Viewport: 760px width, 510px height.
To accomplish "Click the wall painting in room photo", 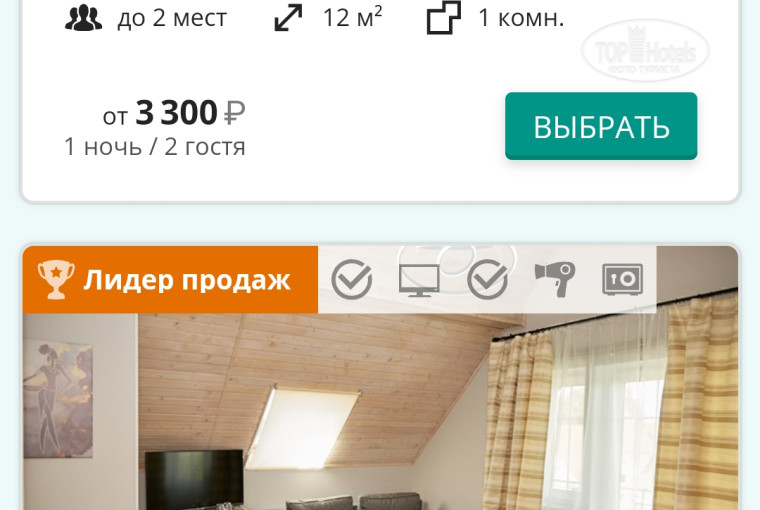I will 58,398.
